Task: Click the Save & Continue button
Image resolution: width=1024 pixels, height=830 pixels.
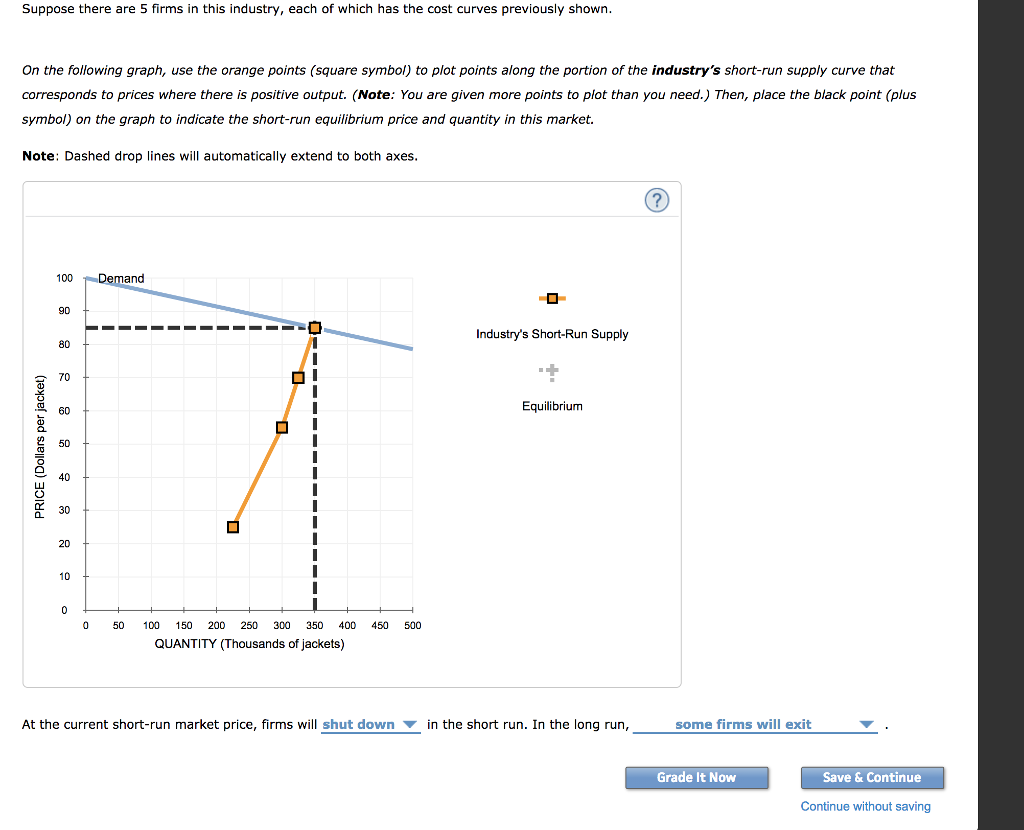Action: [872, 777]
